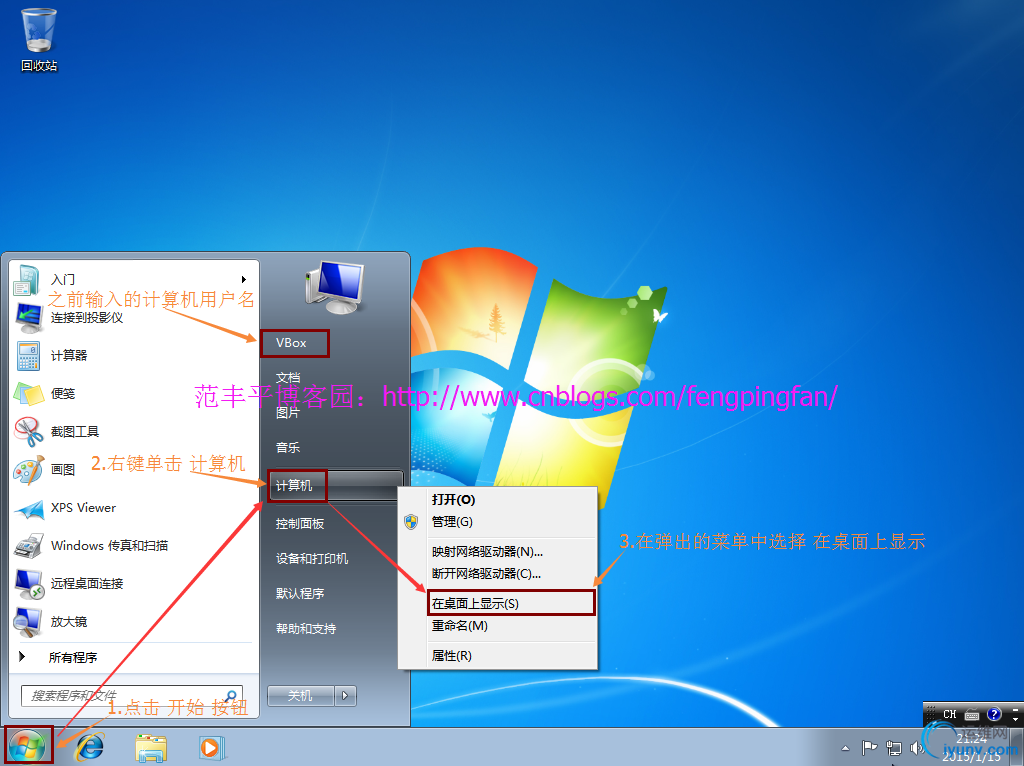Open XPS Viewer icon
This screenshot has height=766, width=1024.
click(x=29, y=508)
